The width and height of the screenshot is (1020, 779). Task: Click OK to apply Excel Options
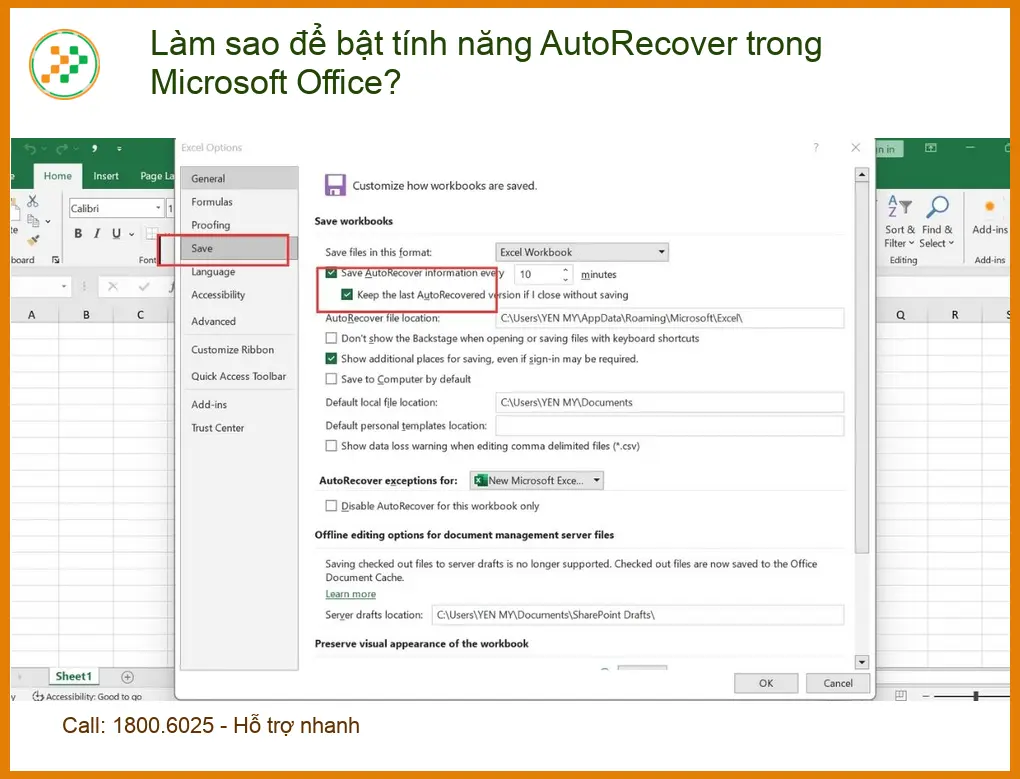766,683
